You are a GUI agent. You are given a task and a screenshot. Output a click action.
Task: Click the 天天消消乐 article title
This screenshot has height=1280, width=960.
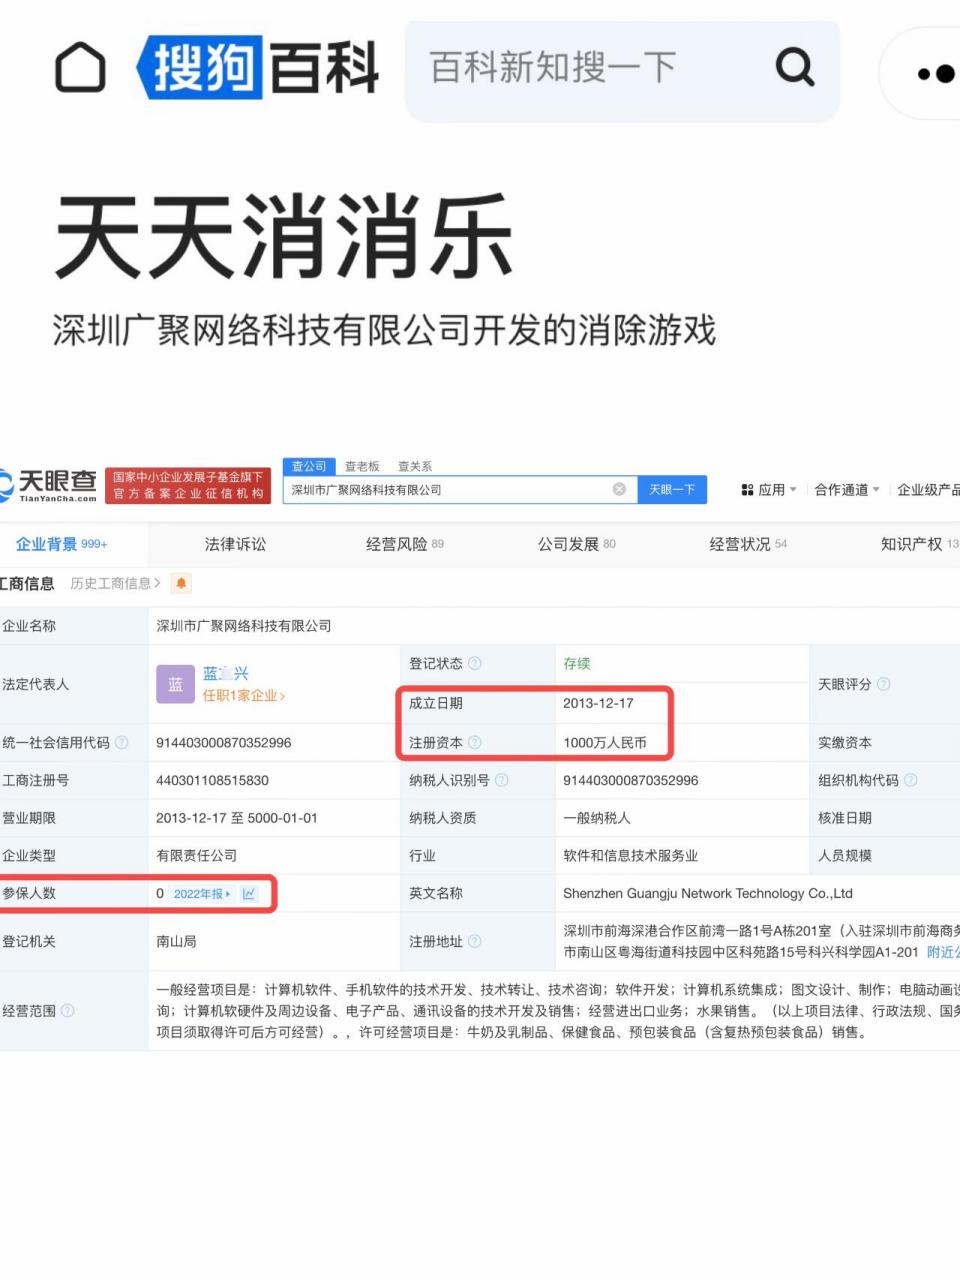pyautogui.click(x=284, y=237)
